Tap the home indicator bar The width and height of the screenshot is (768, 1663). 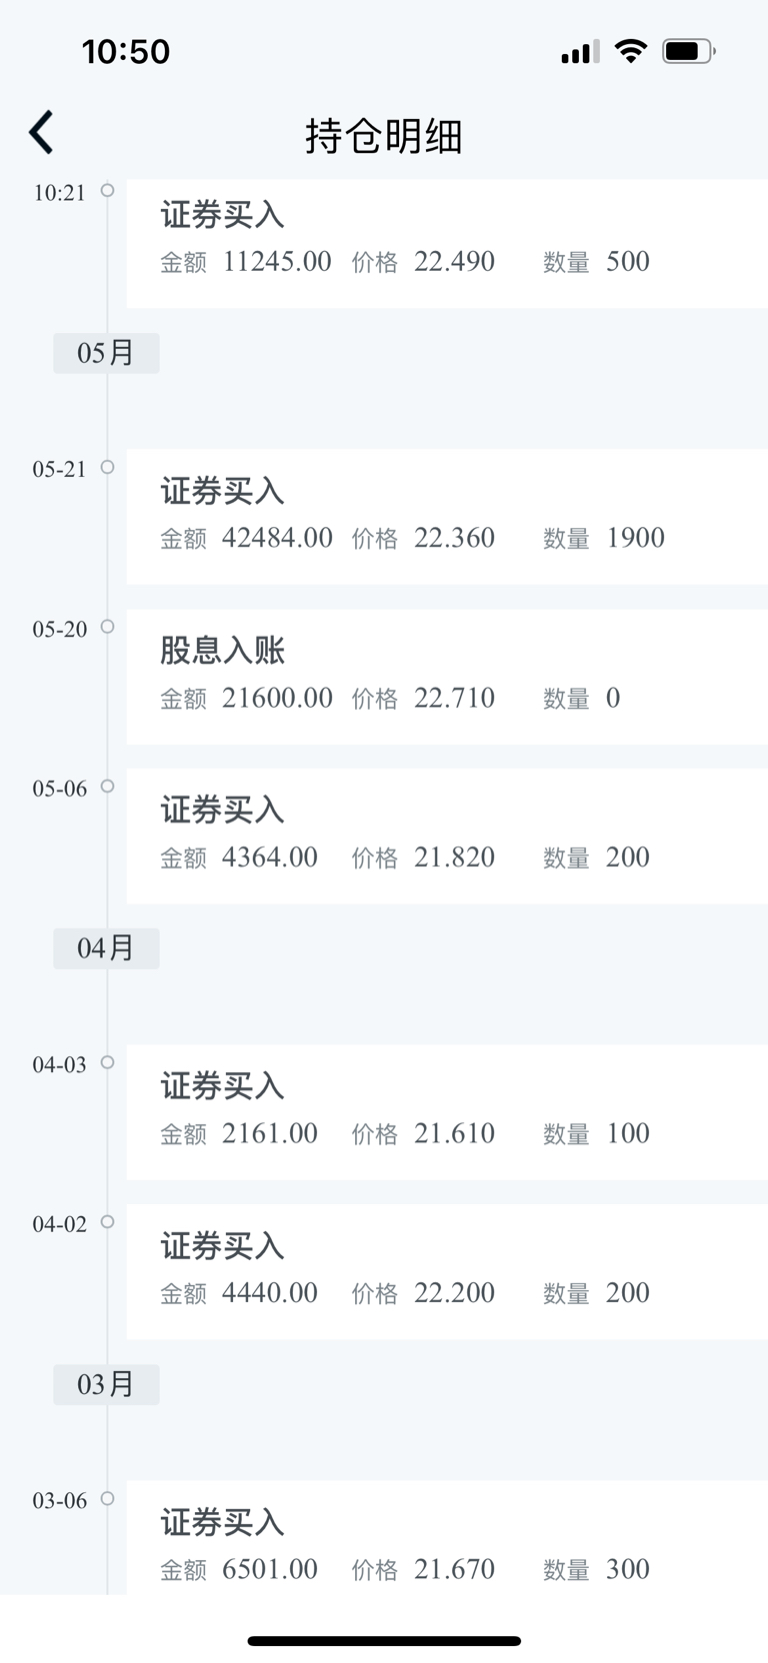point(384,1640)
